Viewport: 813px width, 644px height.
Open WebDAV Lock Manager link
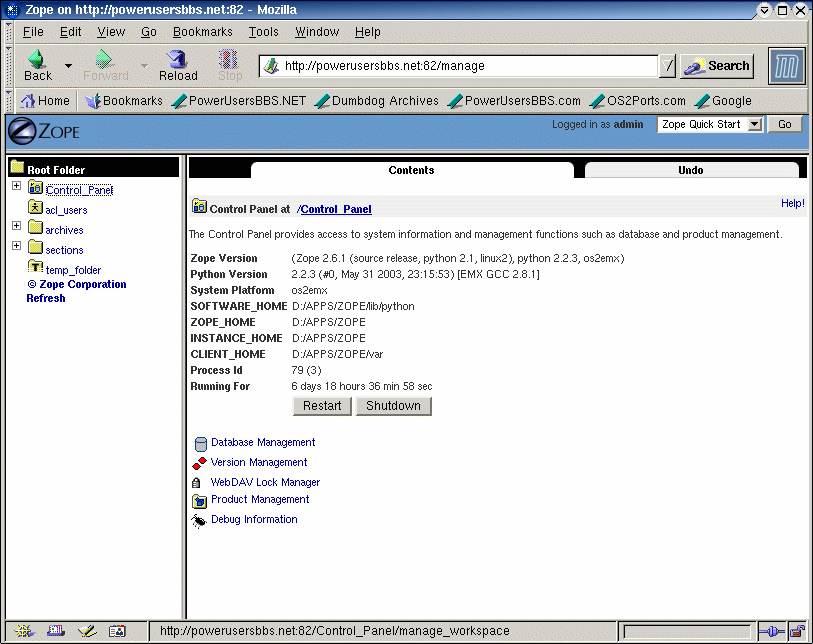click(x=265, y=482)
